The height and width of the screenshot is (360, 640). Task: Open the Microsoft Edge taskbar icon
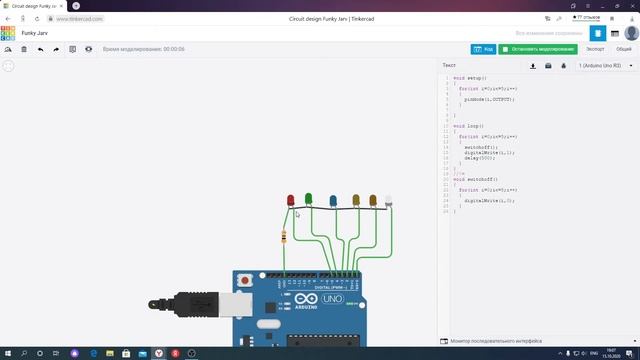click(x=93, y=353)
